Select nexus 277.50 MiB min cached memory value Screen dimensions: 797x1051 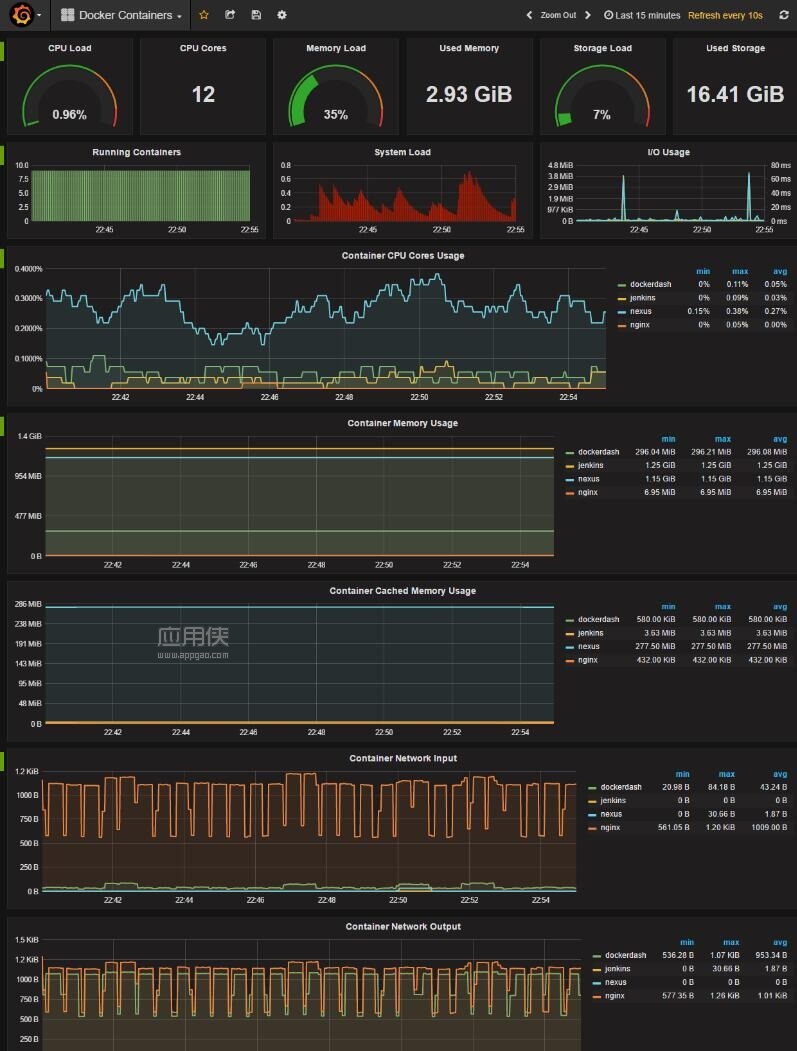pyautogui.click(x=655, y=646)
